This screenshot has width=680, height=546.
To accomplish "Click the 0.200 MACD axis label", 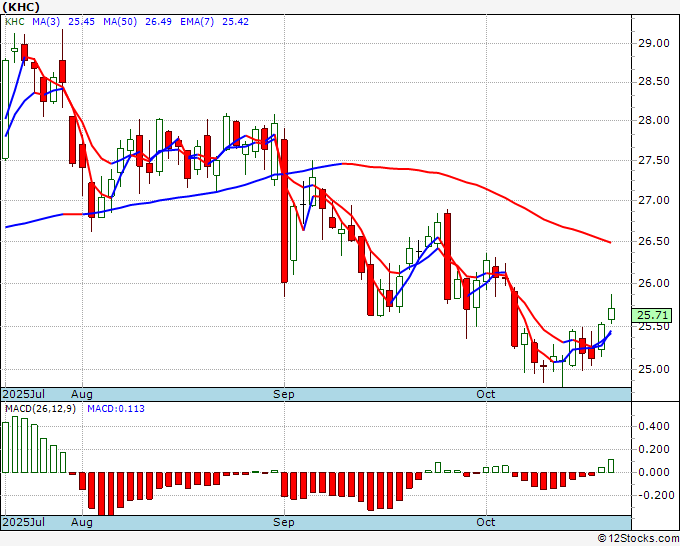I will tap(654, 449).
